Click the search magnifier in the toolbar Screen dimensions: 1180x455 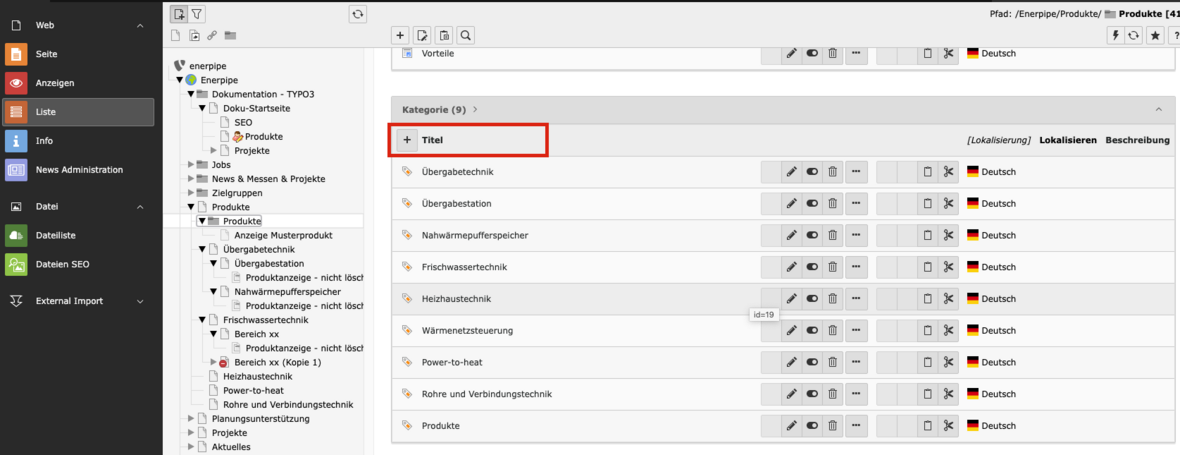(x=465, y=35)
